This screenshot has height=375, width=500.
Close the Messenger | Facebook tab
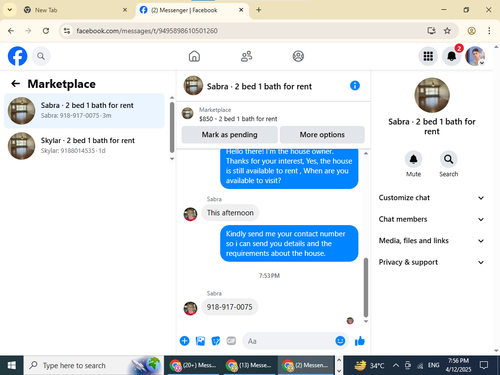coord(241,10)
